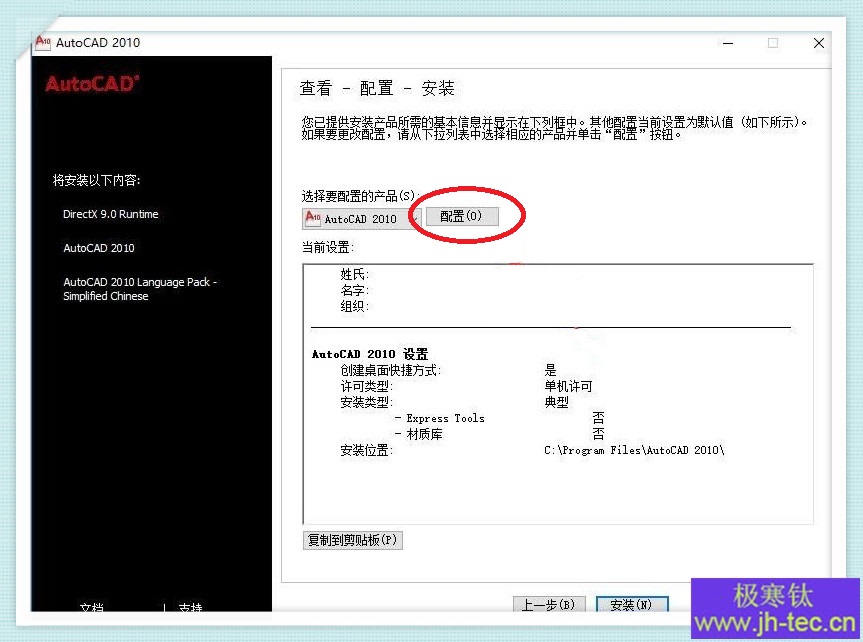This screenshot has height=642, width=863.
Task: Copy settings with 复制到剪贴板(P) button
Action: 353,540
